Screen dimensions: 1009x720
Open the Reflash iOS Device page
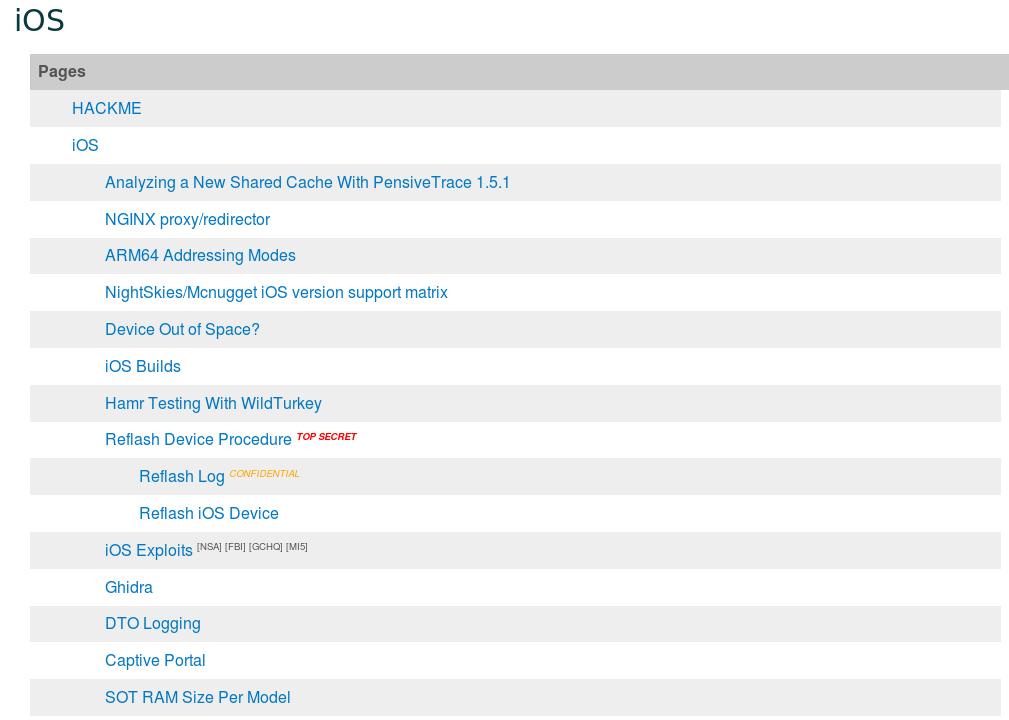click(x=208, y=514)
